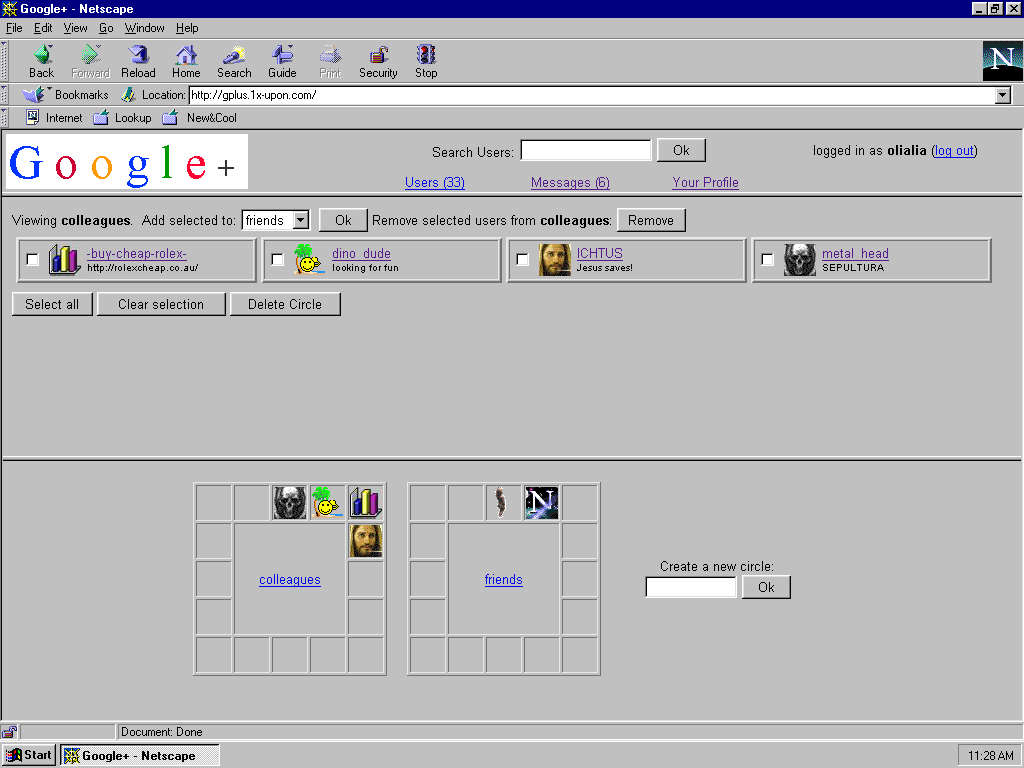The height and width of the screenshot is (768, 1024).
Task: Select the metal_head user checkbox
Action: [767, 260]
